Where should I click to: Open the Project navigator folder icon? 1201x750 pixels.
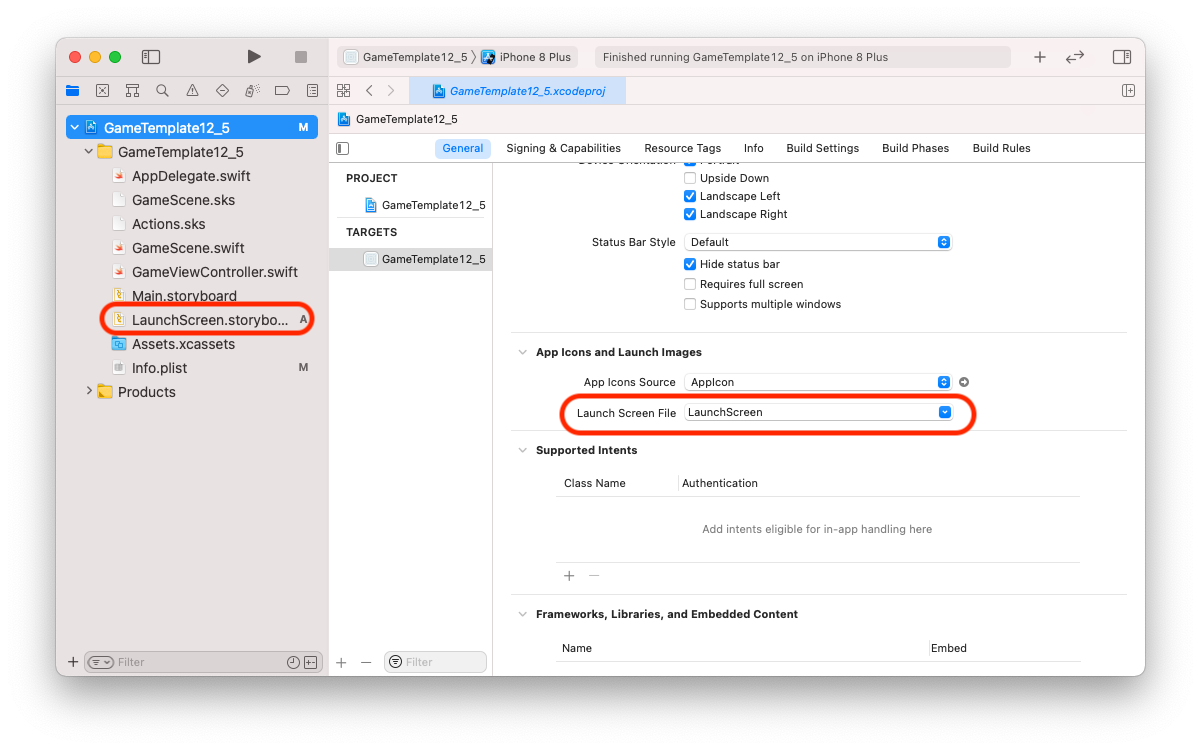click(x=73, y=90)
